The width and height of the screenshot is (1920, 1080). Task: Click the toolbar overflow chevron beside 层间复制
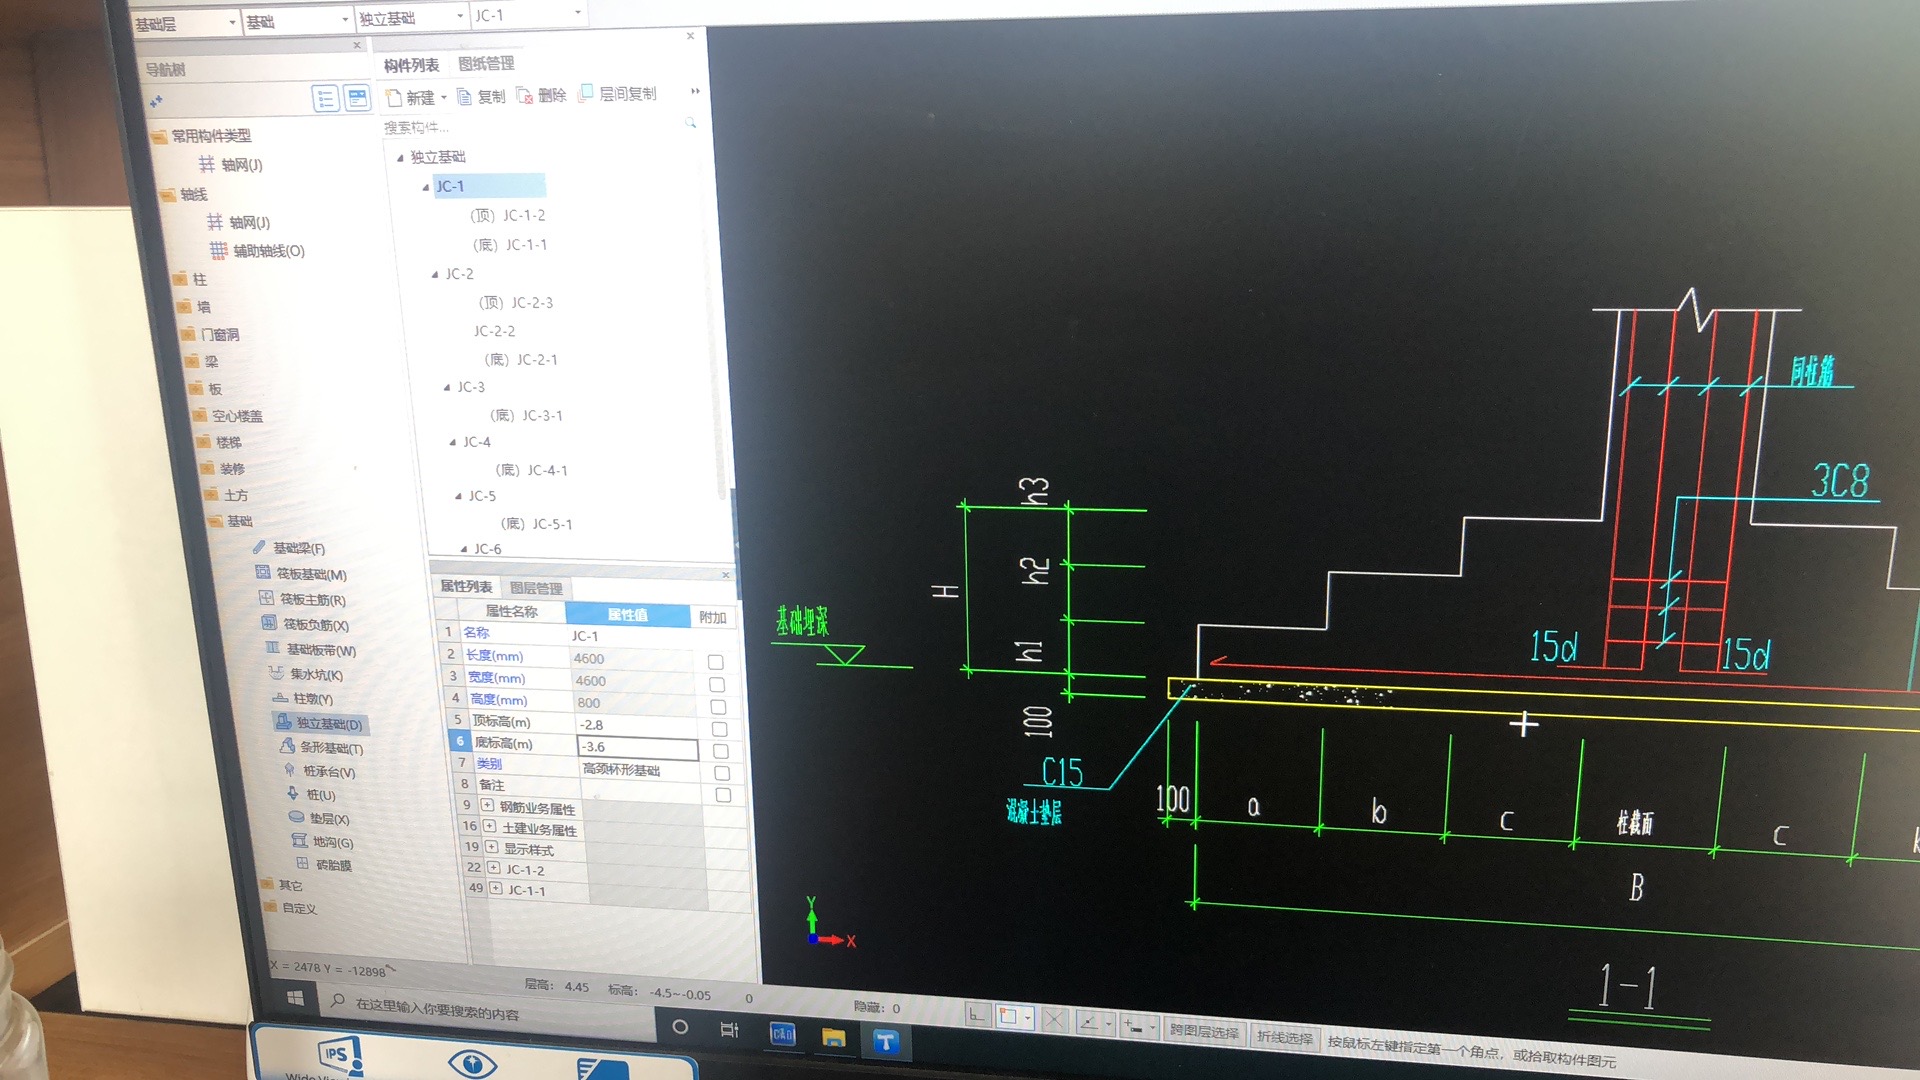click(695, 91)
